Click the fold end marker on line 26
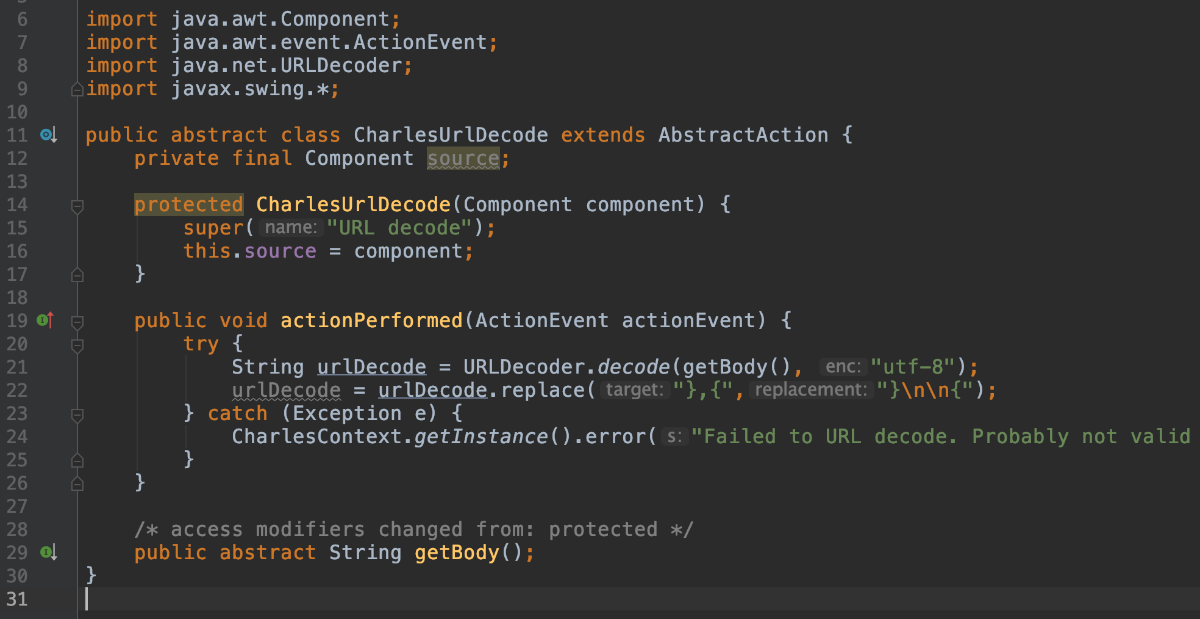The image size is (1200, 619). click(77, 483)
